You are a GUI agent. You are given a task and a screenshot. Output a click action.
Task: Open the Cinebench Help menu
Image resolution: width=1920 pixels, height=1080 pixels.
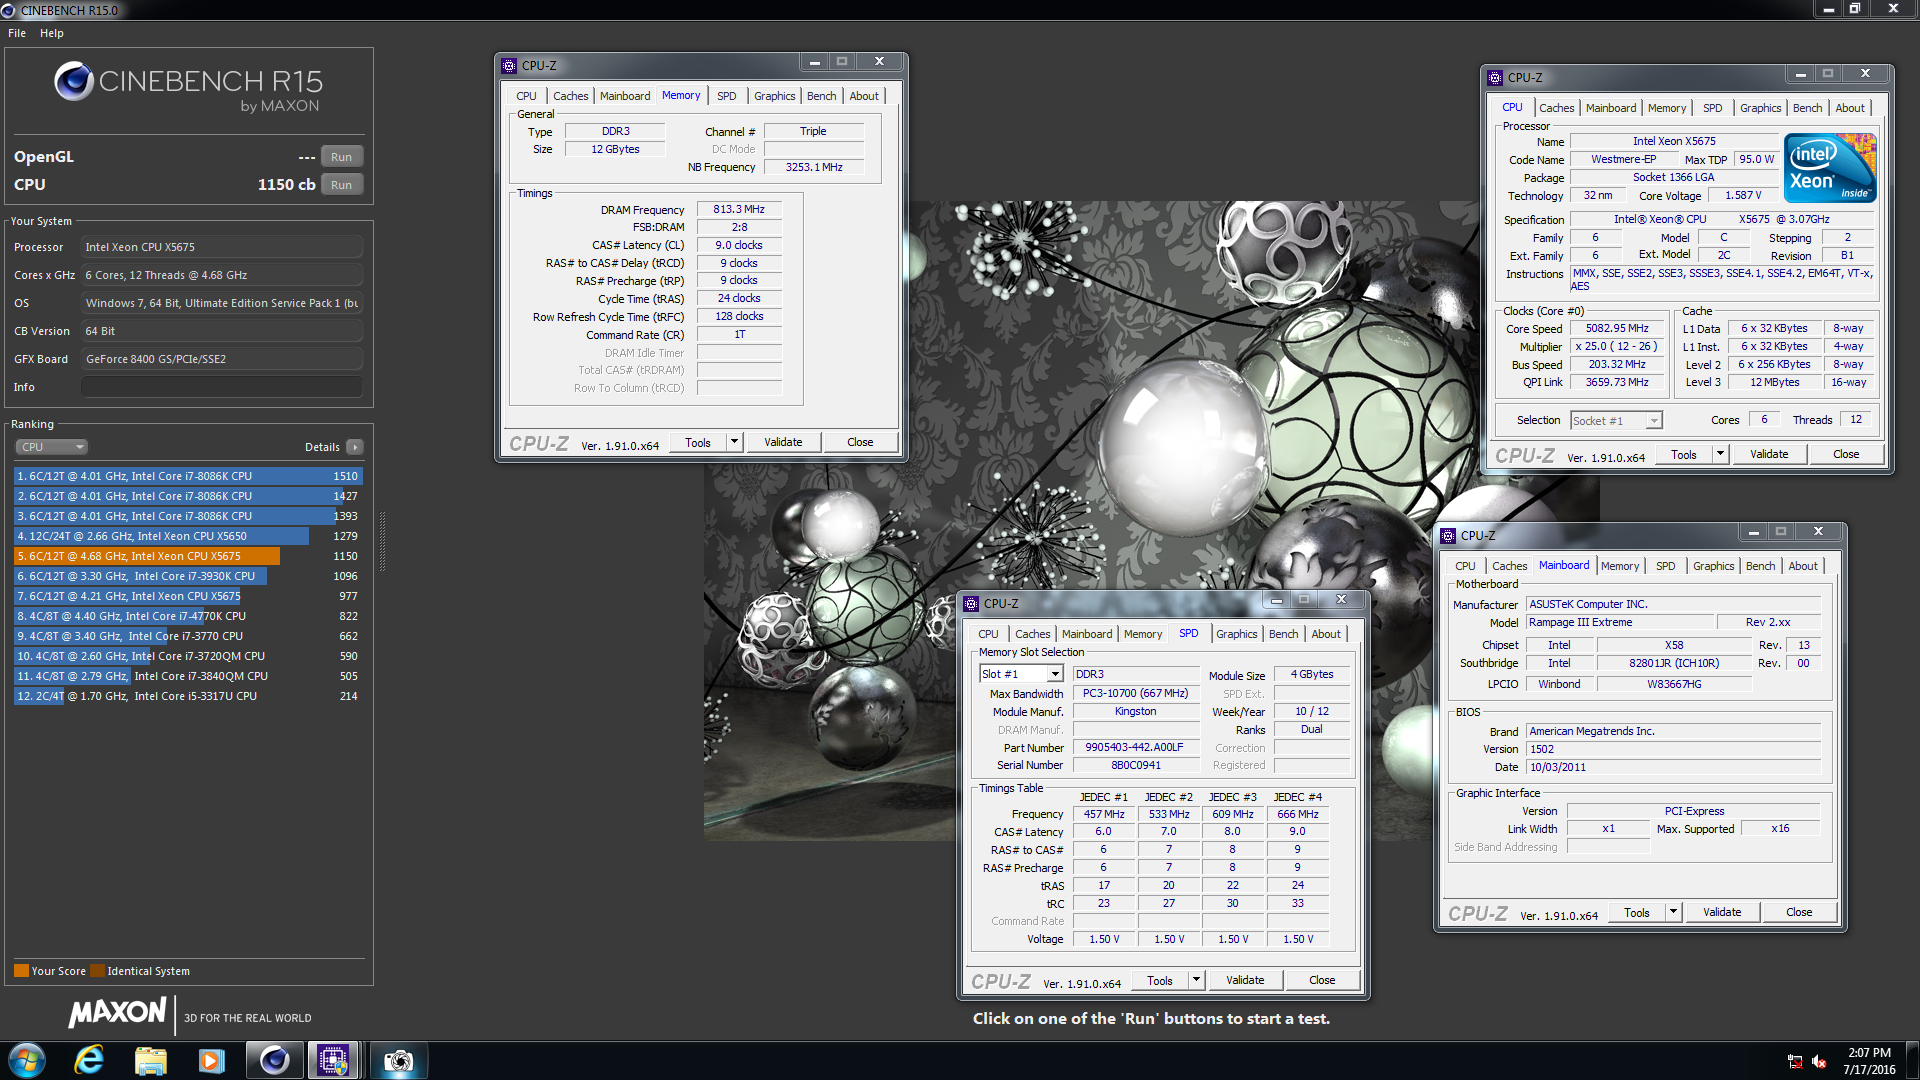52,33
